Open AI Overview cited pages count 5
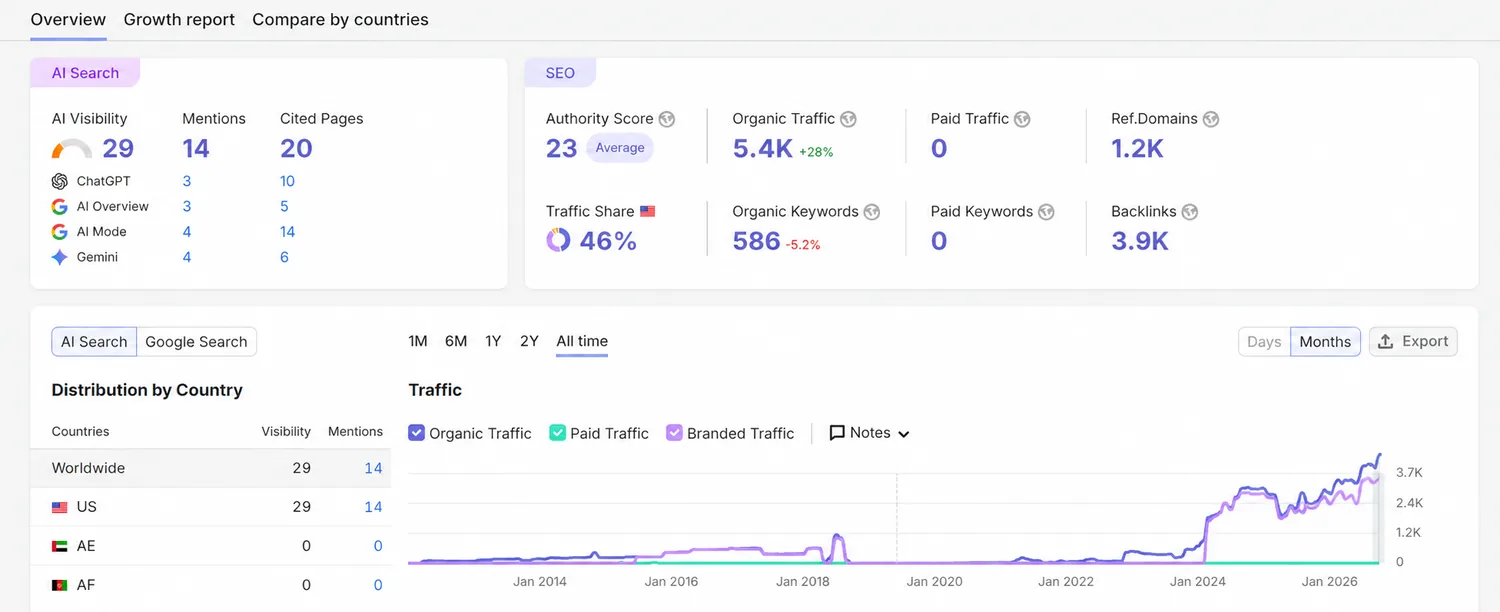 click(x=284, y=206)
